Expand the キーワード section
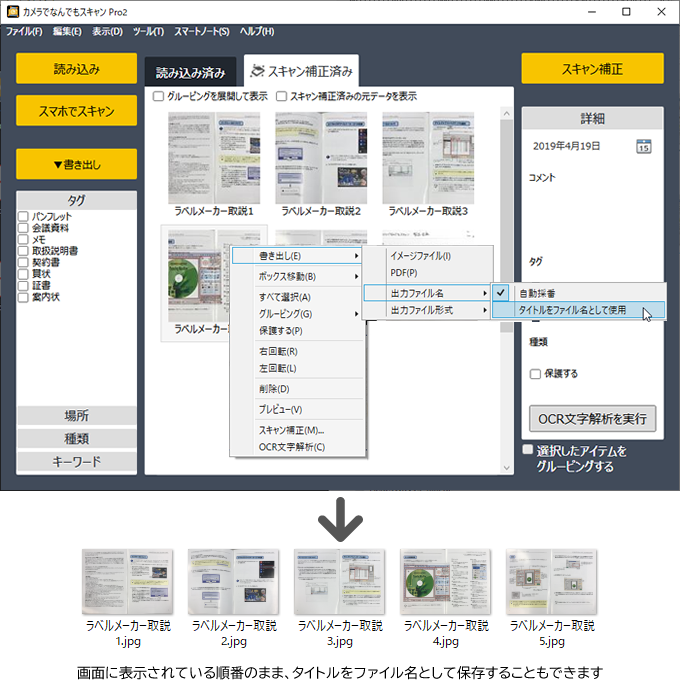The image size is (680, 687). [x=76, y=462]
